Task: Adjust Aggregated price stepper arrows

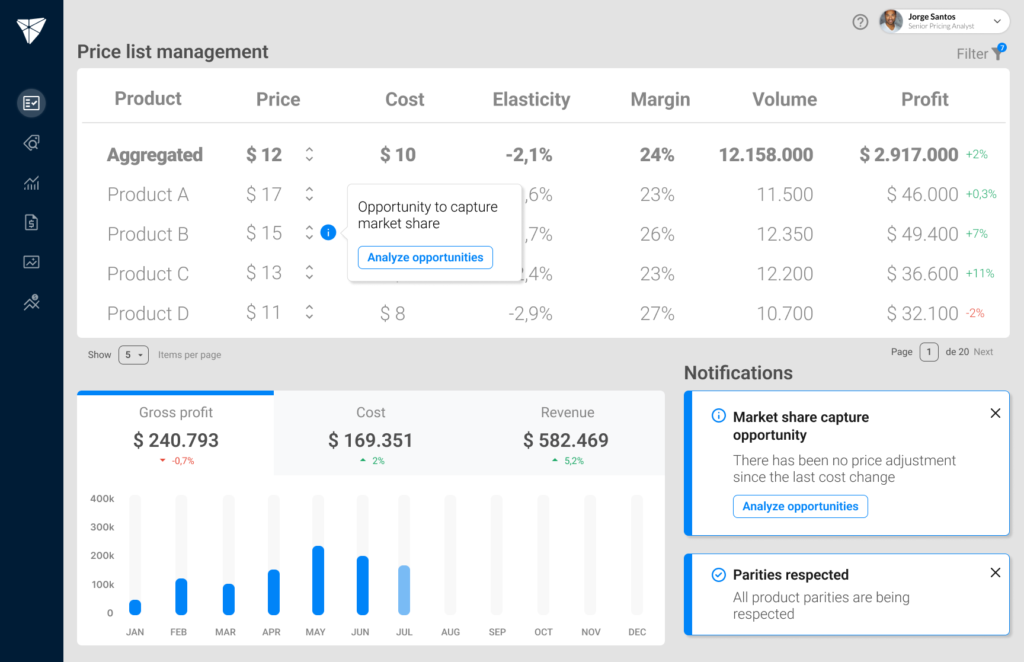Action: pyautogui.click(x=309, y=154)
